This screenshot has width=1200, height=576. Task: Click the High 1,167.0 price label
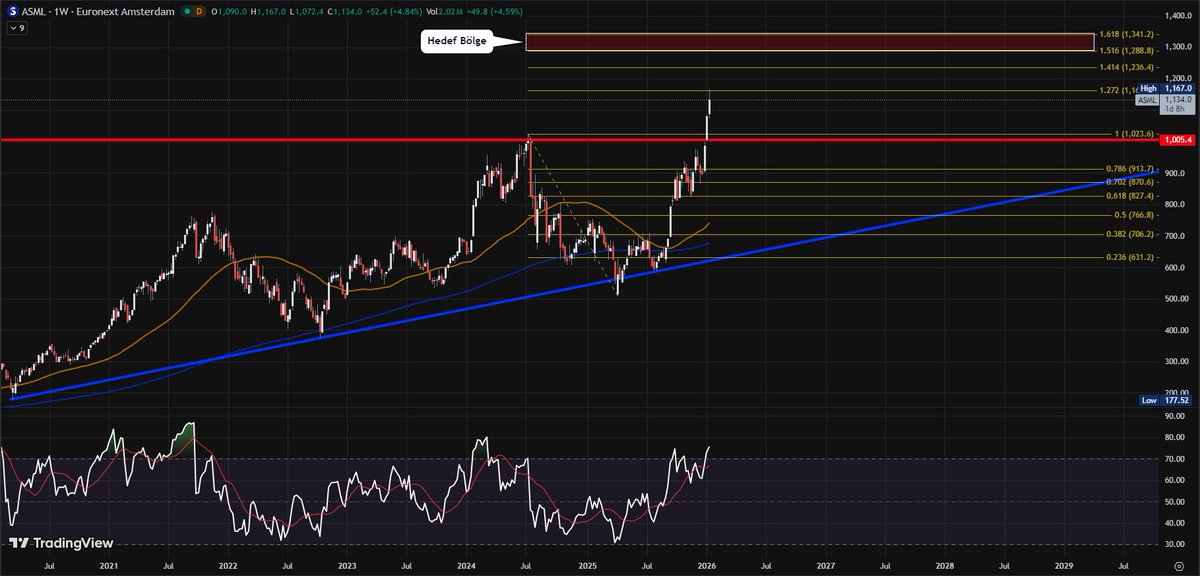coord(1165,88)
